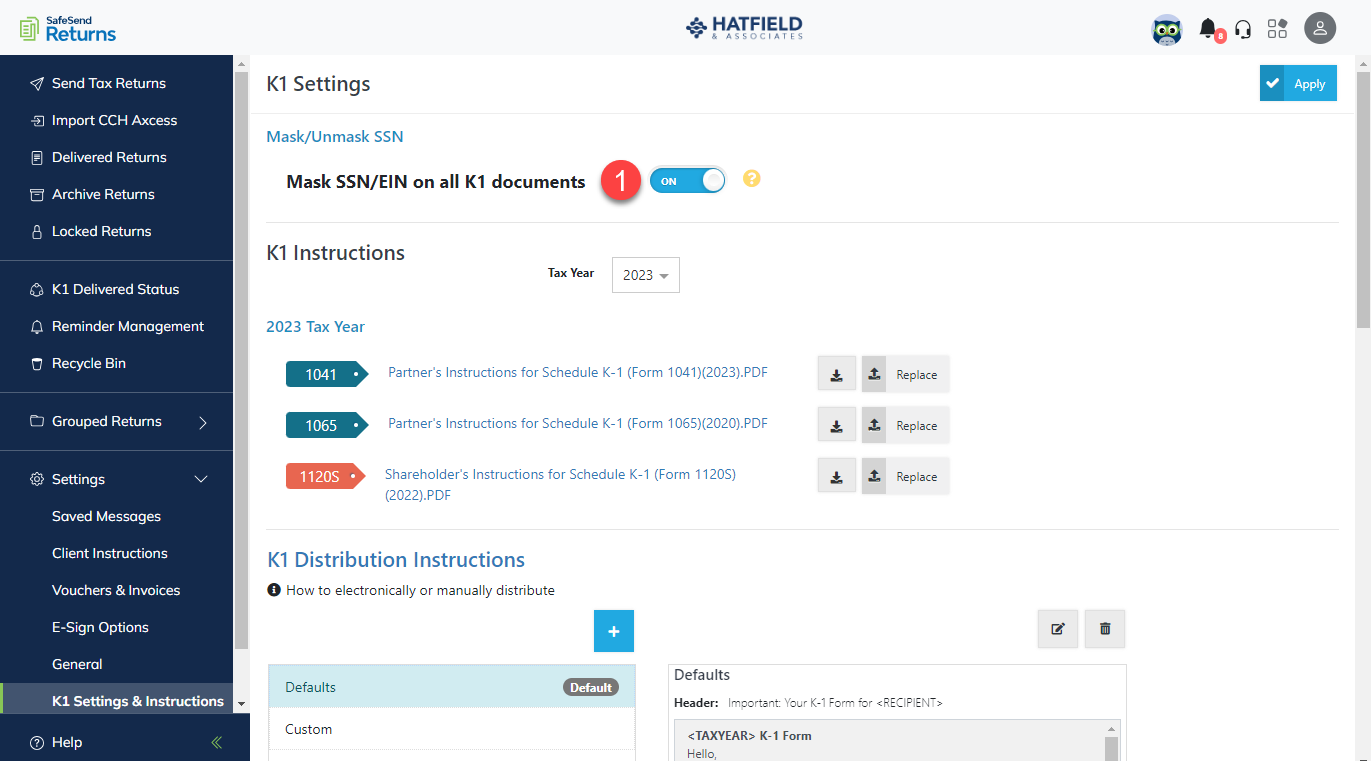
Task: Replace the 1120S instructions PDF
Action: pos(905,476)
